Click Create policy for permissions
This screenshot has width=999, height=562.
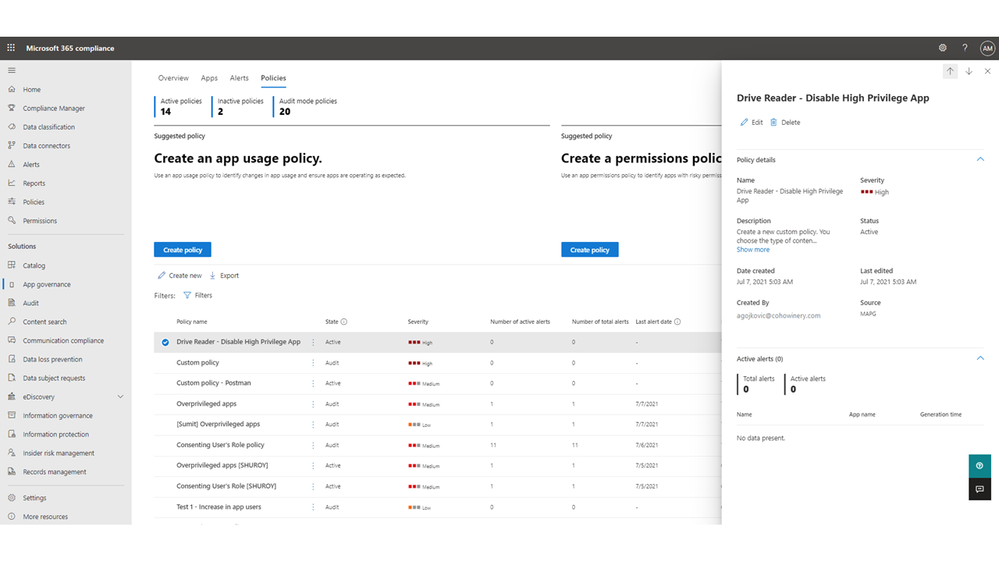589,250
